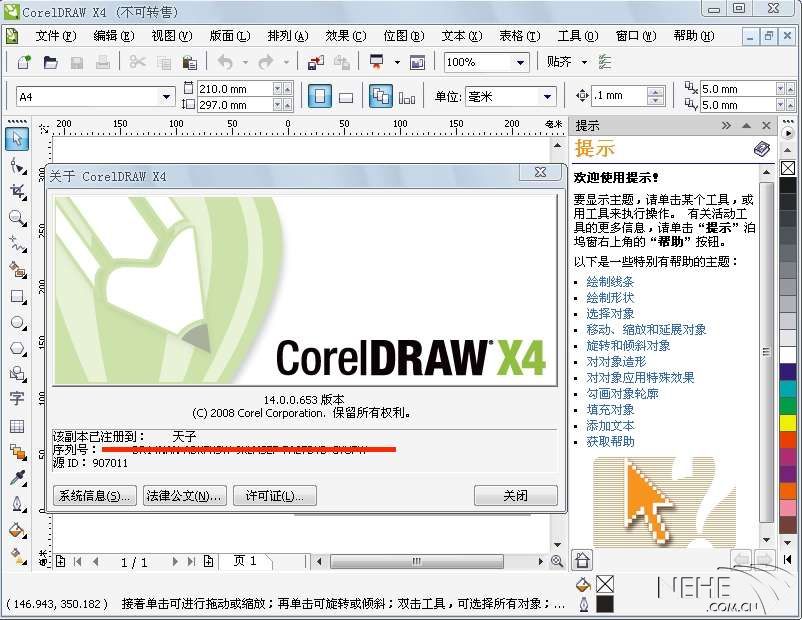This screenshot has height=620, width=802.
Task: Open the Hints help book icon
Action: pos(762,149)
